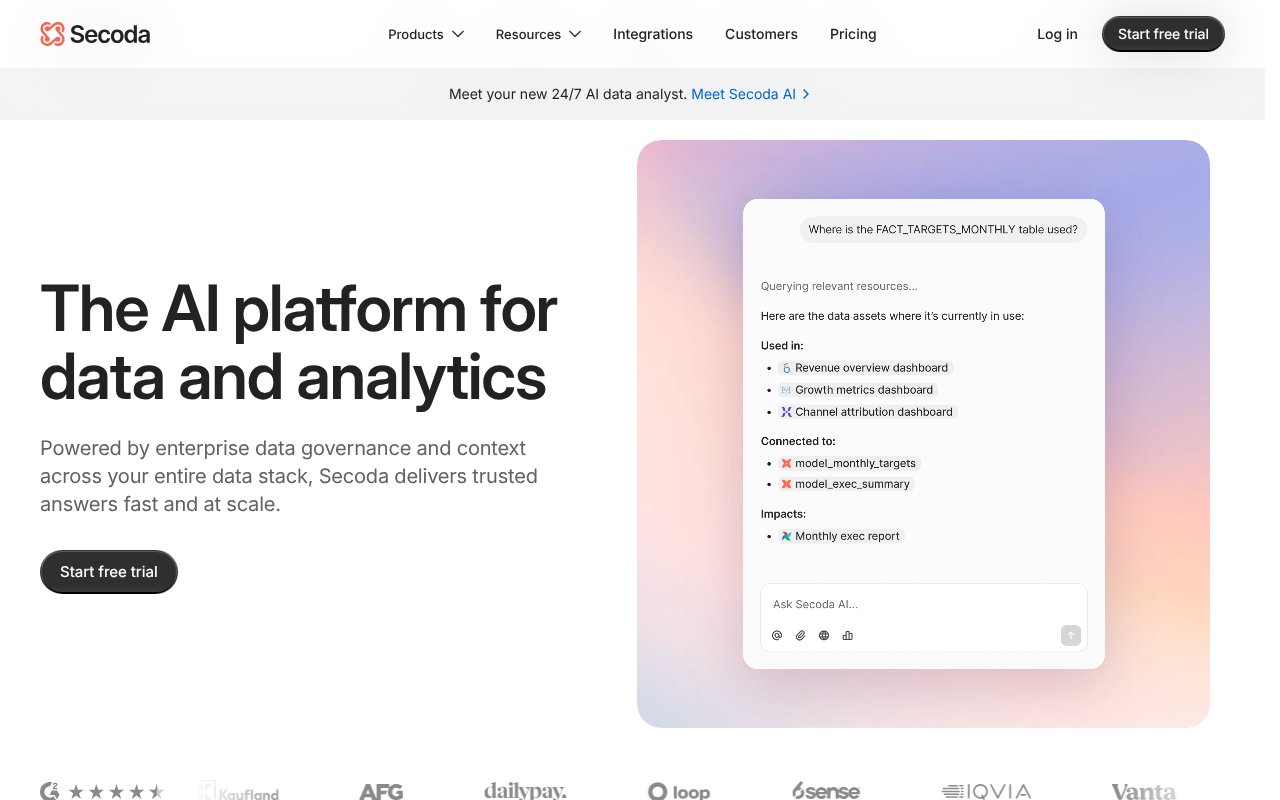Click the Log in link
The image size is (1280, 800).
coord(1057,34)
